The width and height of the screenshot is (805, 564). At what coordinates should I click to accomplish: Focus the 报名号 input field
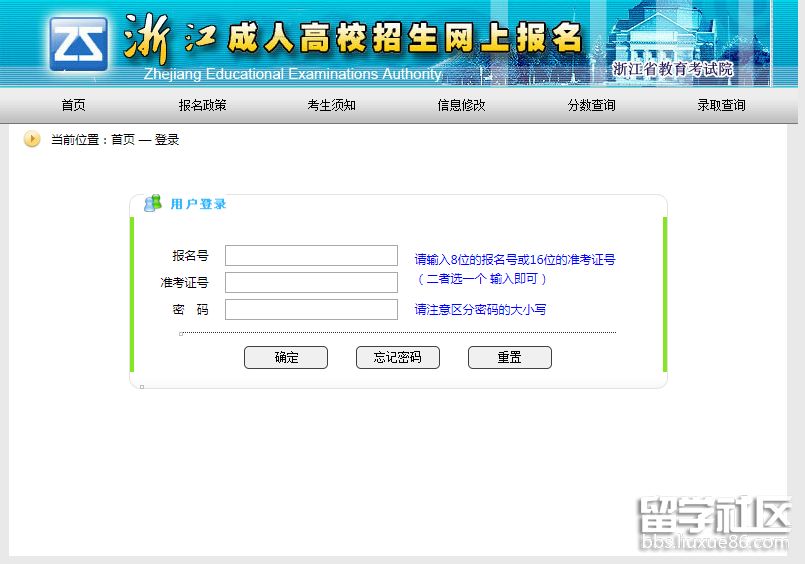[311, 256]
